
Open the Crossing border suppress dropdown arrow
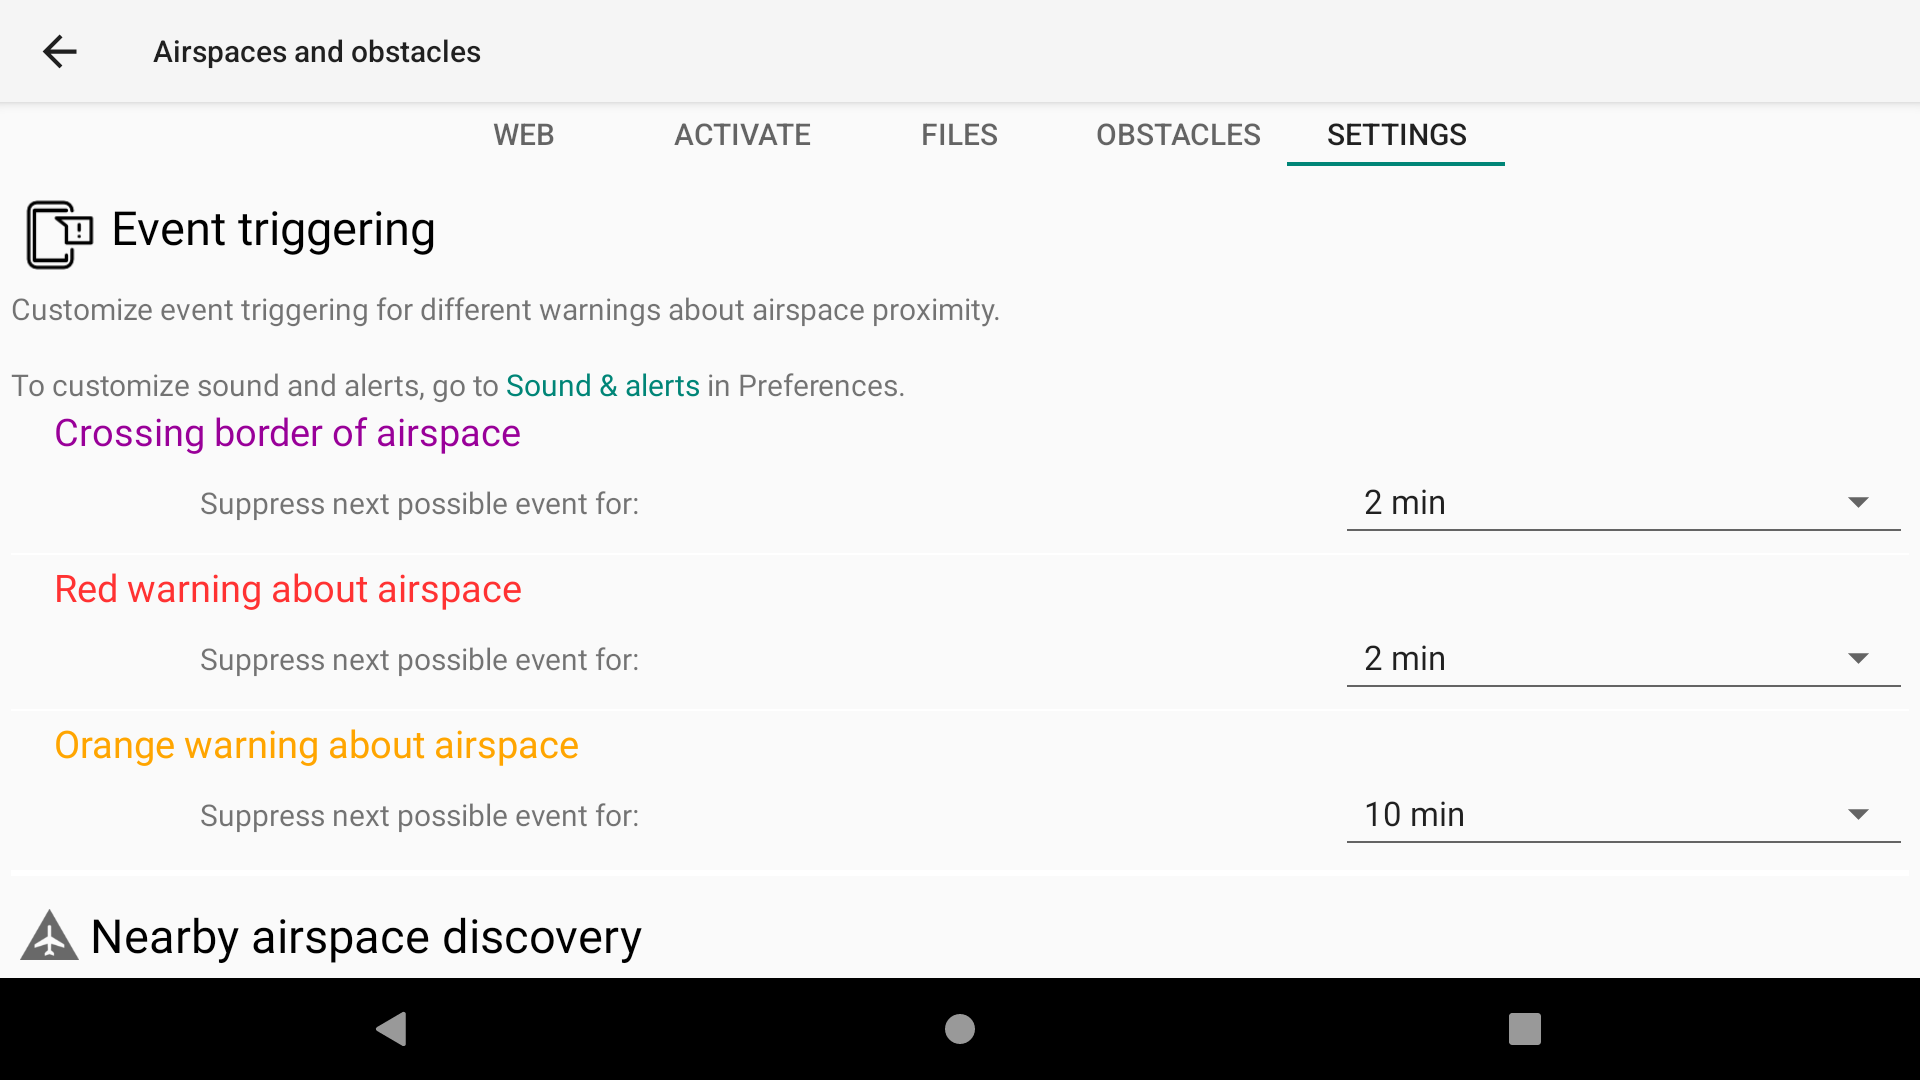(1858, 502)
